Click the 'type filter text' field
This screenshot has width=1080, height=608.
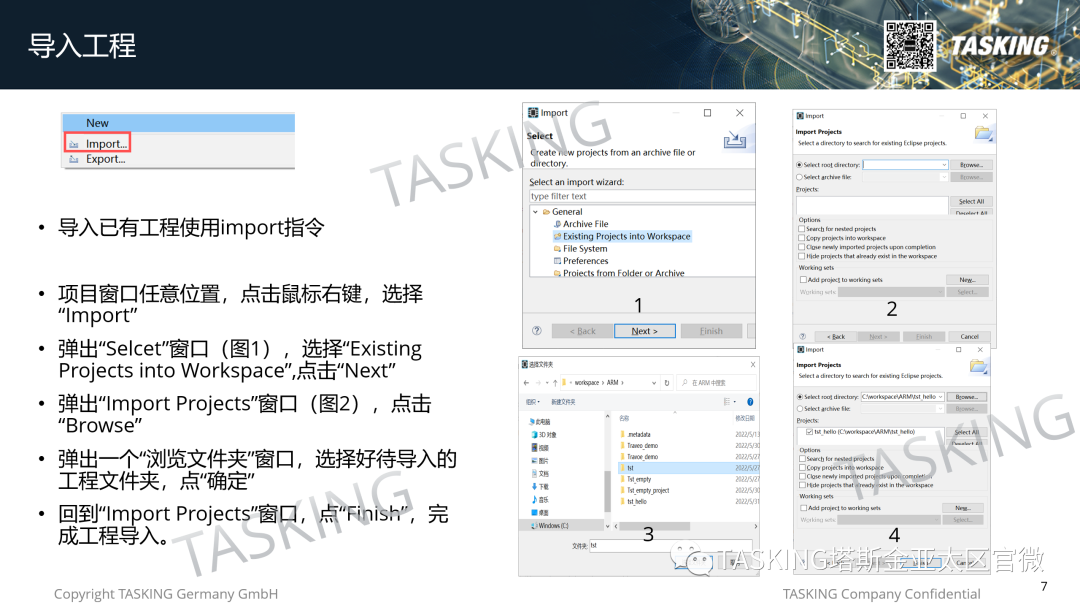tap(642, 196)
